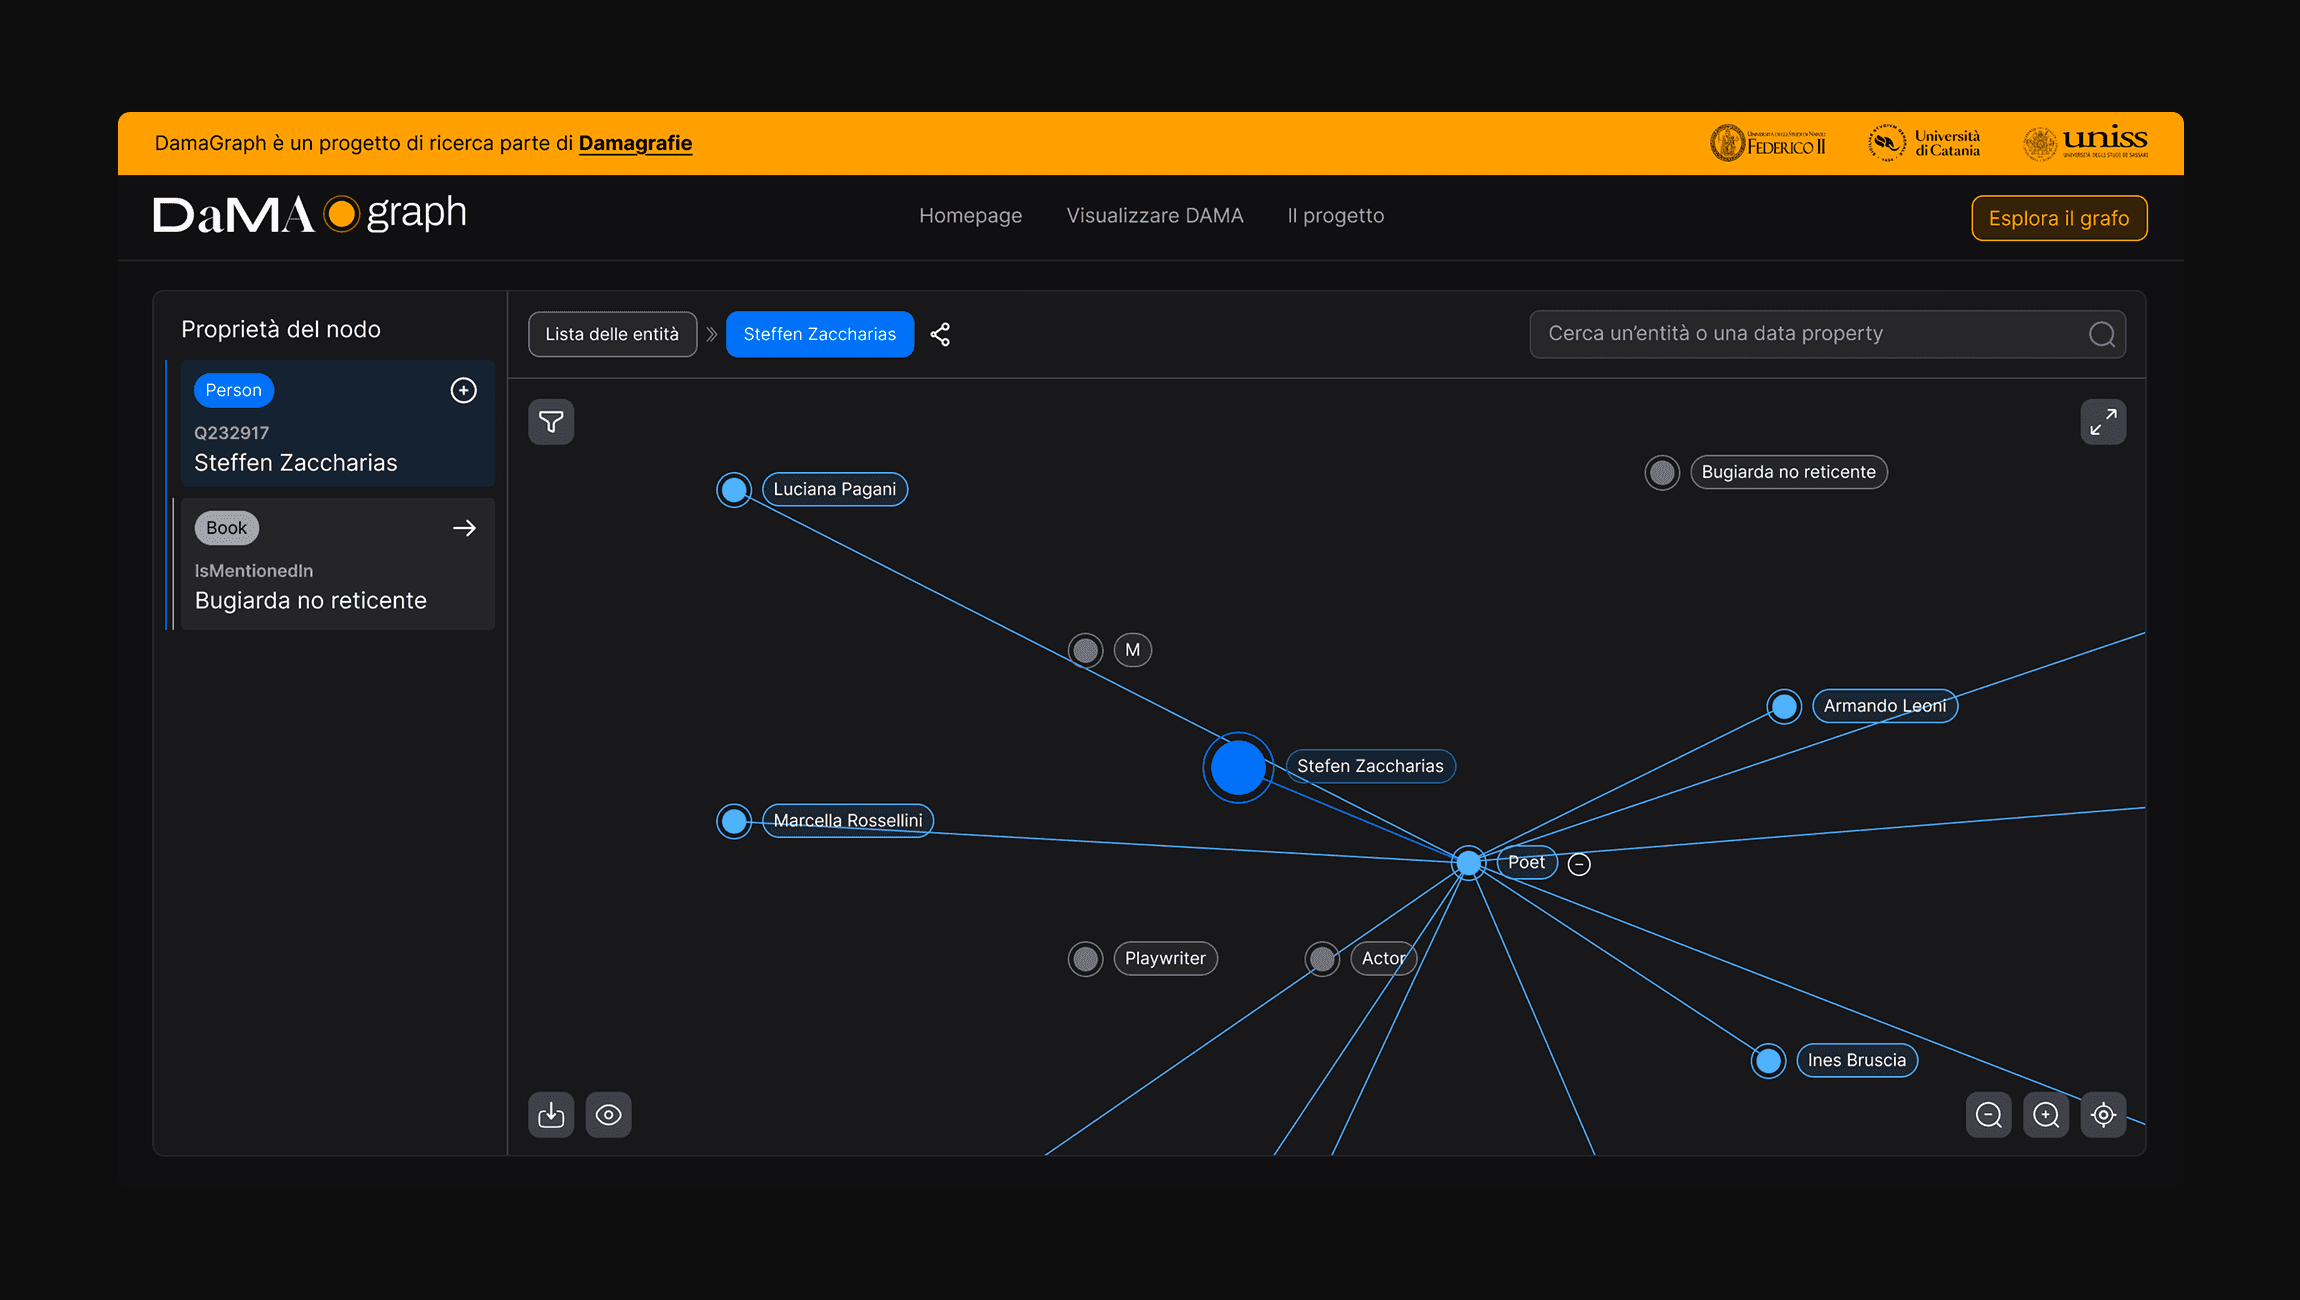Select the Luciana Pagani graph node
The height and width of the screenshot is (1300, 2300).
pyautogui.click(x=734, y=490)
